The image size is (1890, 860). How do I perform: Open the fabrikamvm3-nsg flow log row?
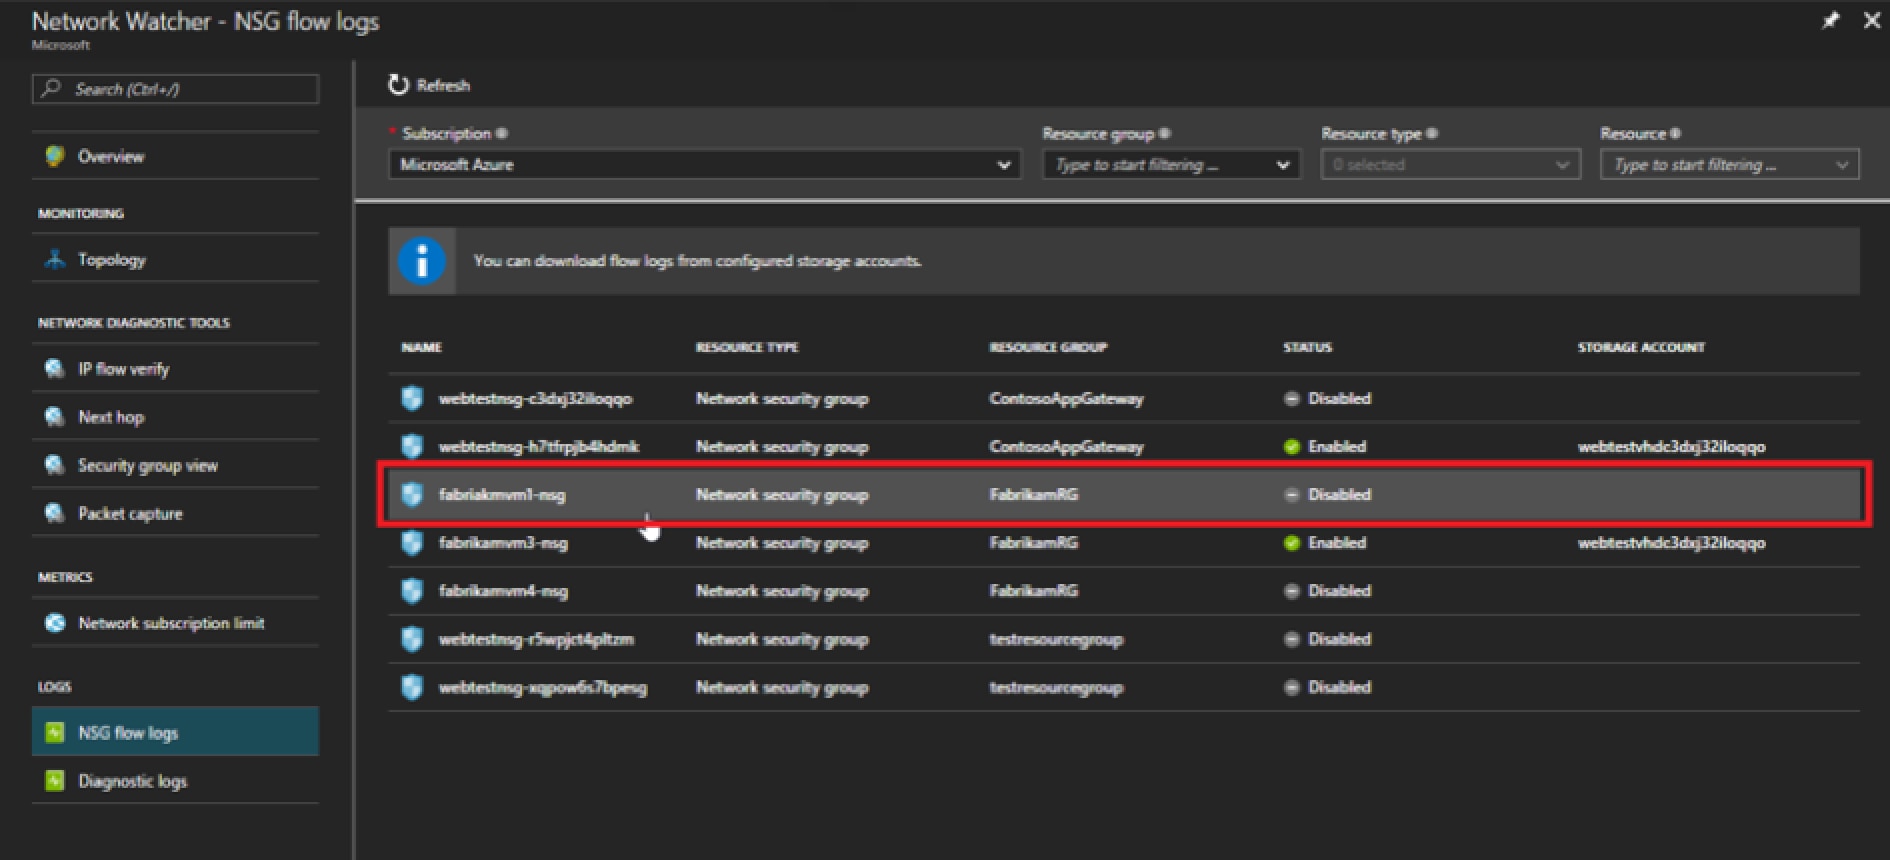pos(503,543)
